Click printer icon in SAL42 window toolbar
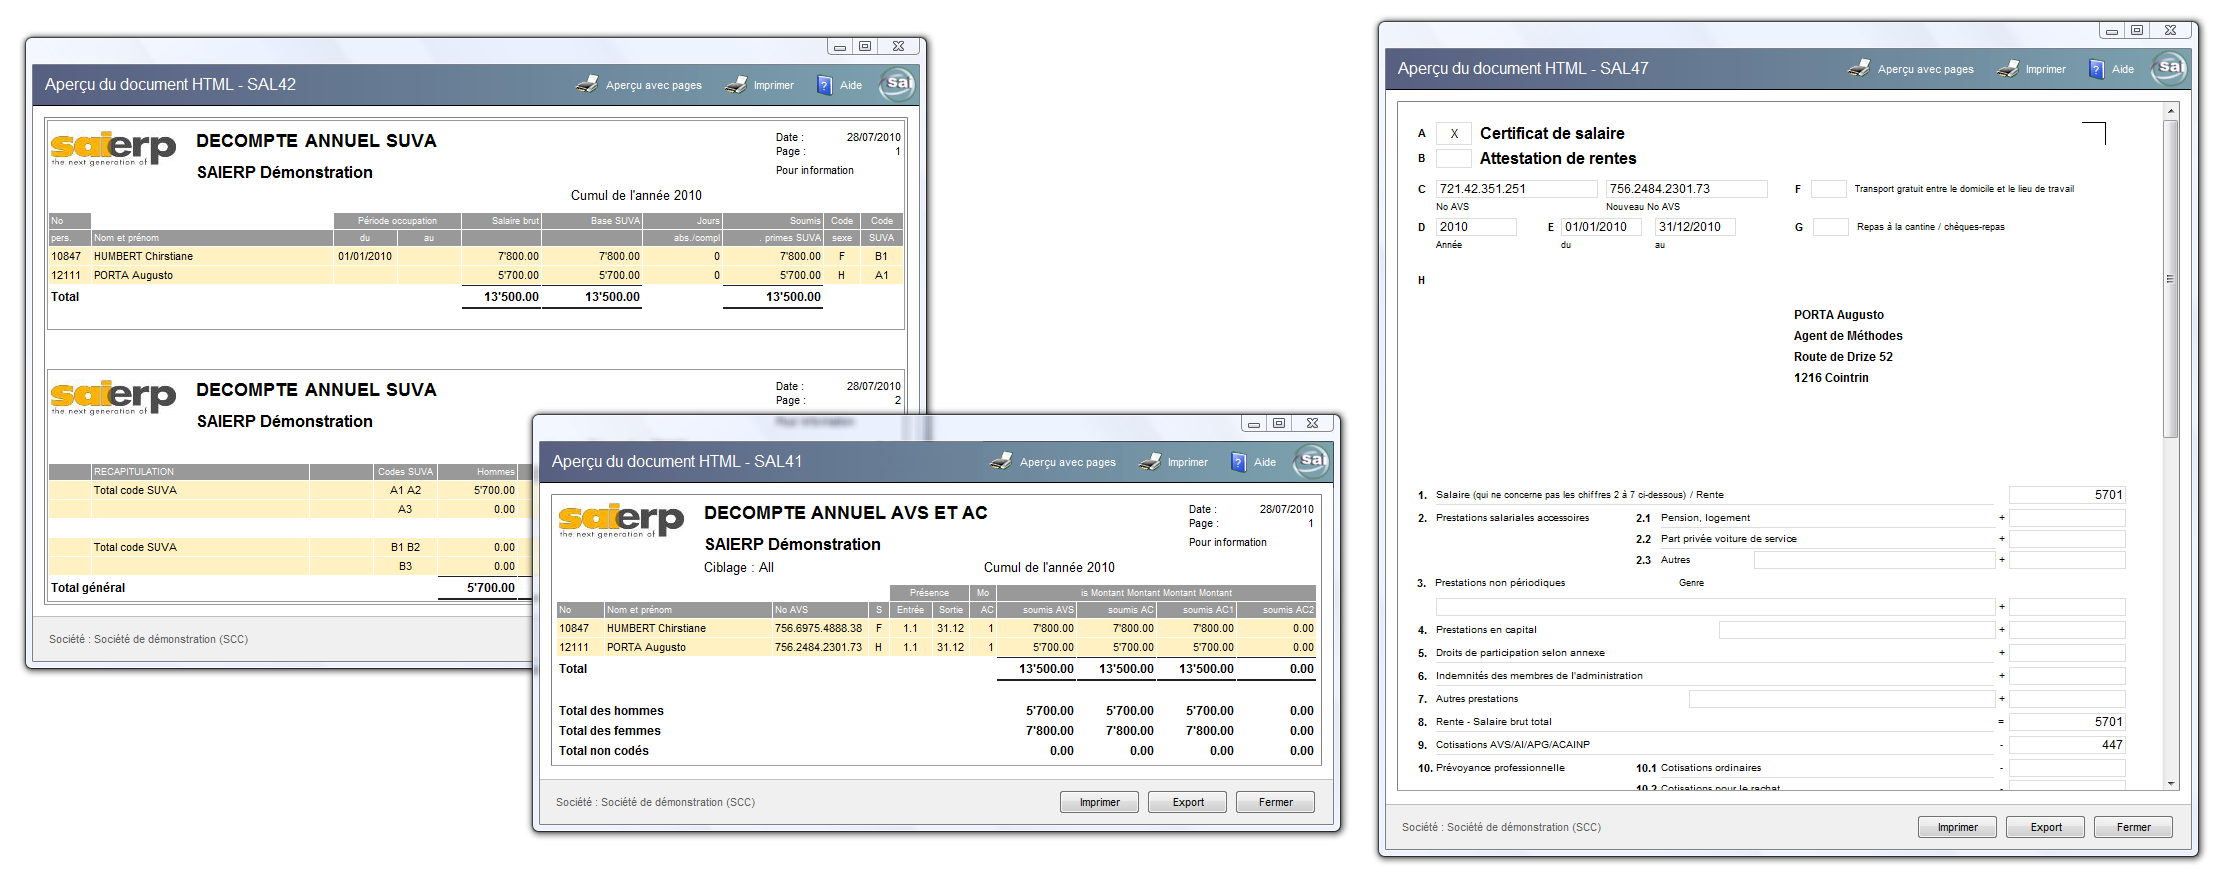The height and width of the screenshot is (878, 2222). [736, 85]
